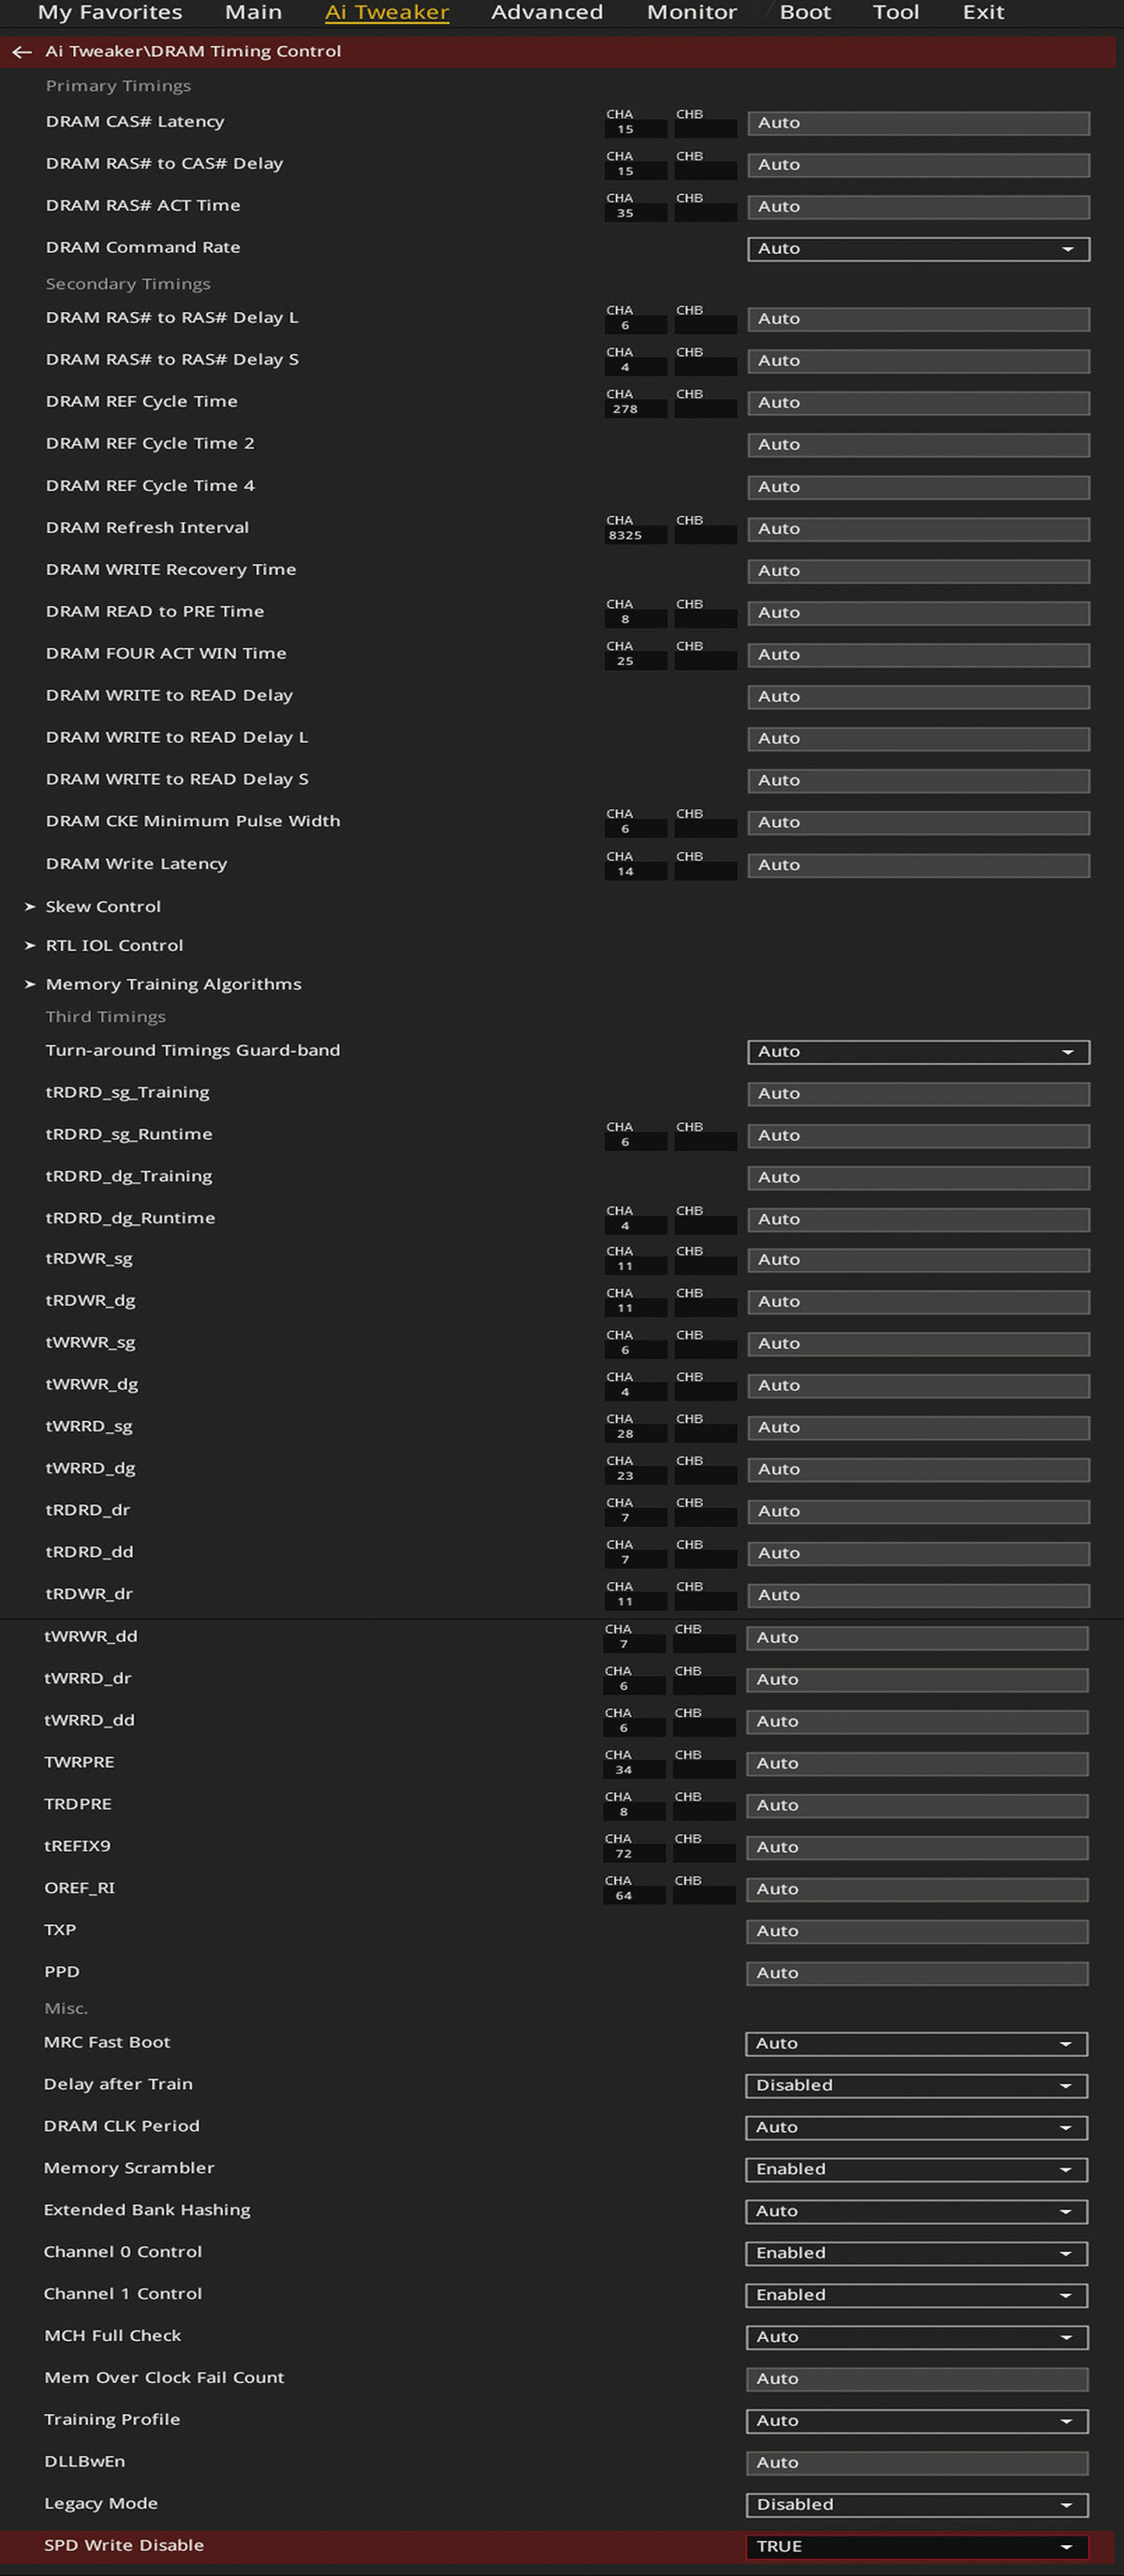Switch to the Monitor tab

[x=692, y=12]
